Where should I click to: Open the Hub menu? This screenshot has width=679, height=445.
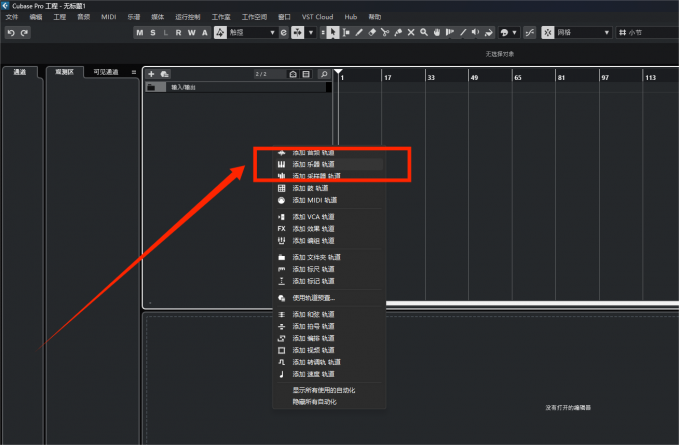(x=351, y=17)
